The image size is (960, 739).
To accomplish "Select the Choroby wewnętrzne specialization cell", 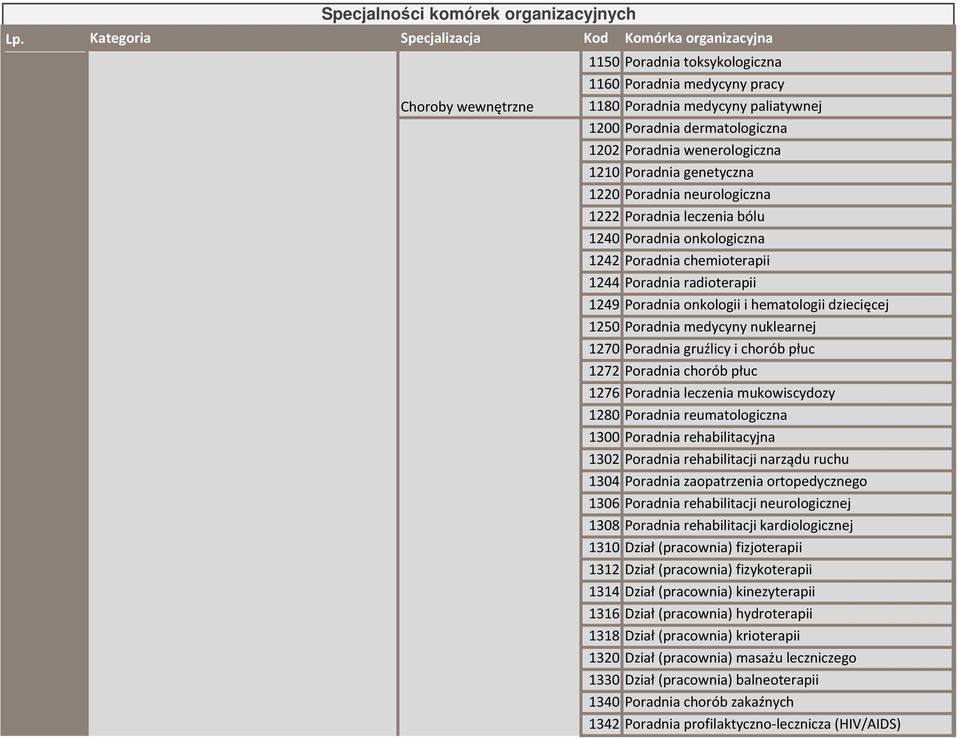I will (x=489, y=84).
